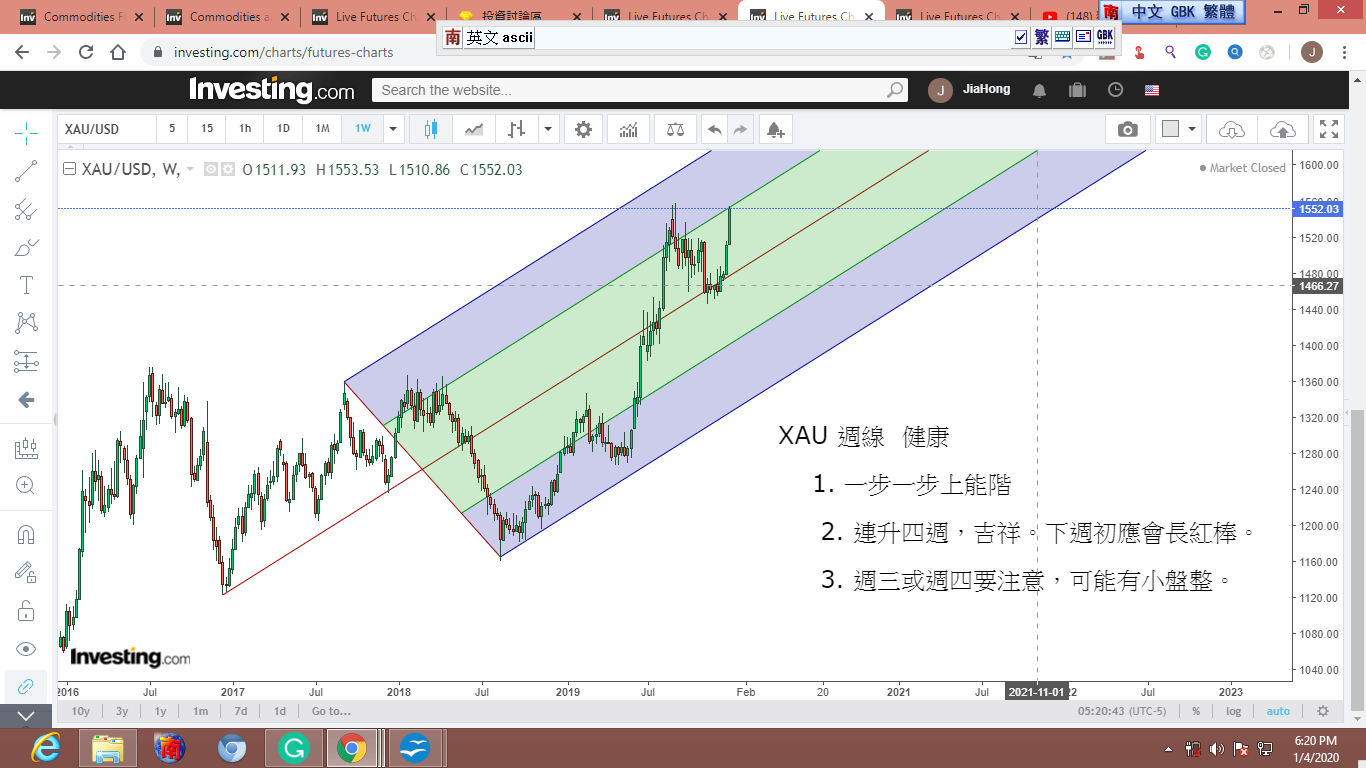Toggle stay in drawing mode

coord(26,572)
